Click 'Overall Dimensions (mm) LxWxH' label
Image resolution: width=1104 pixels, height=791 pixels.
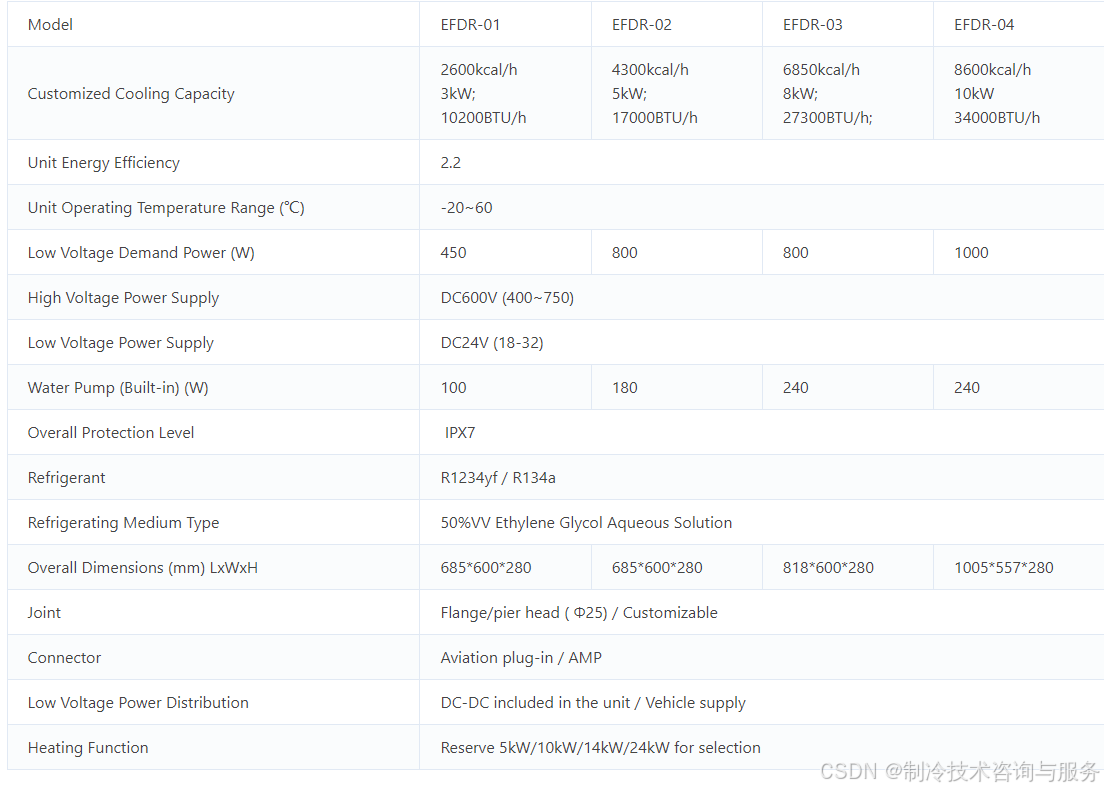point(142,568)
